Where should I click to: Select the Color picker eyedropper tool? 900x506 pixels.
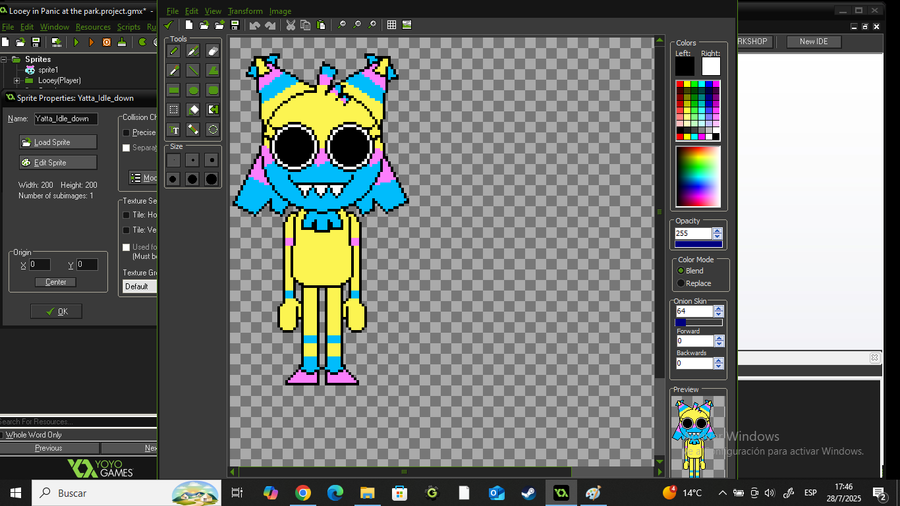pyautogui.click(x=174, y=71)
